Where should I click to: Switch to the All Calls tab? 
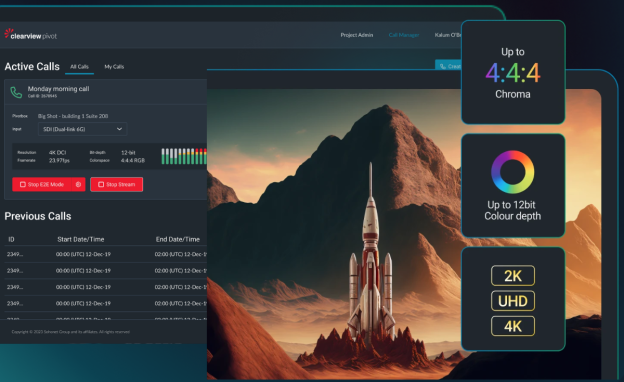(79, 67)
